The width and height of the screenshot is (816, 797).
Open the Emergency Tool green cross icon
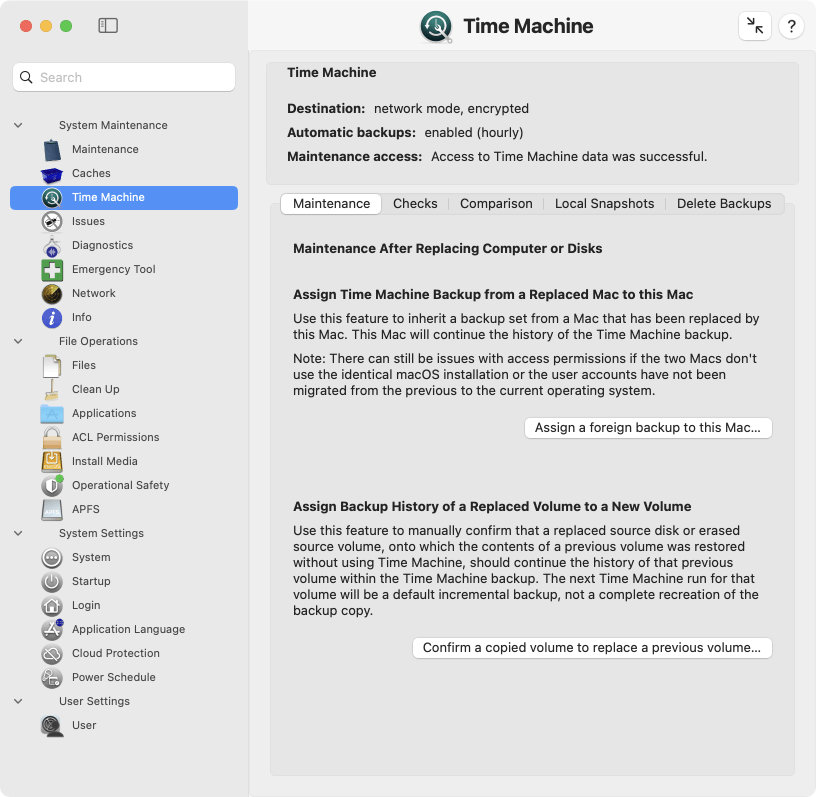[52, 270]
